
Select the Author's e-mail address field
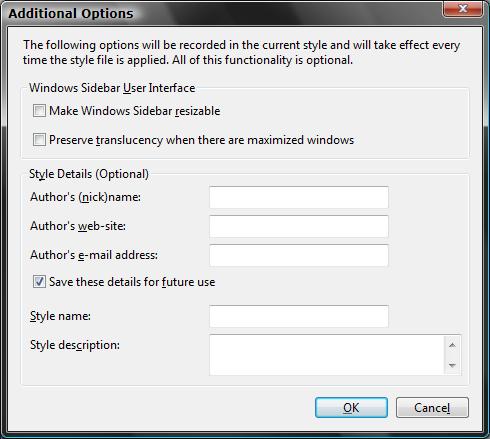coord(299,255)
